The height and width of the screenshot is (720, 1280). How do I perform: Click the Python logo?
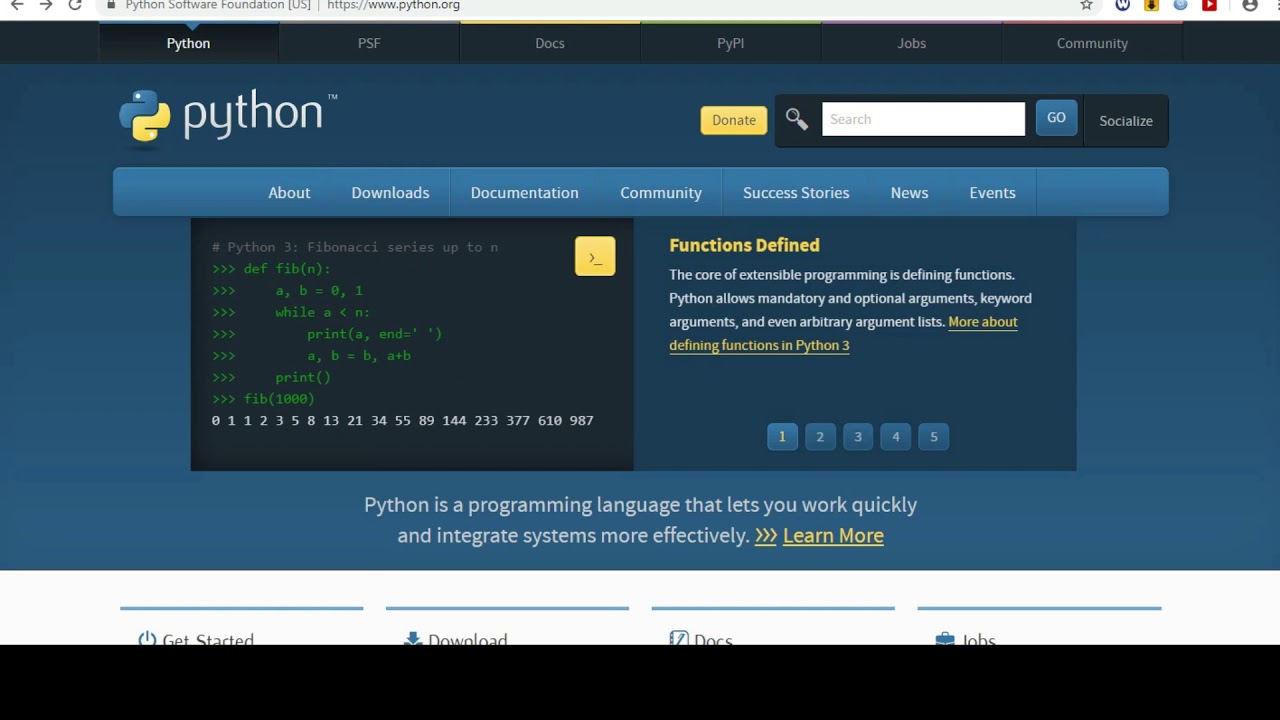(x=228, y=117)
